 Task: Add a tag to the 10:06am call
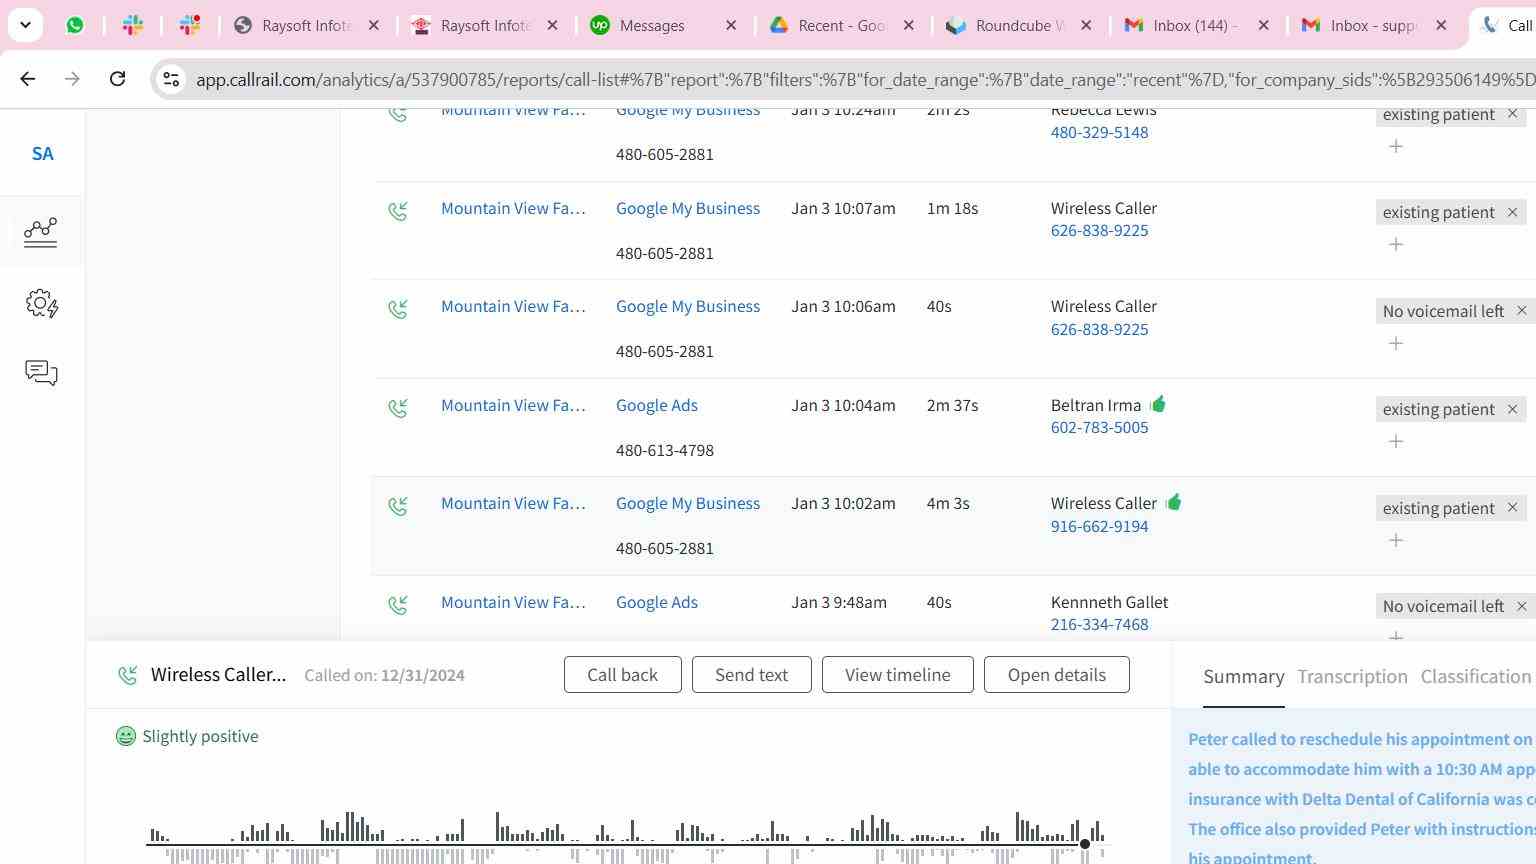click(x=1396, y=343)
